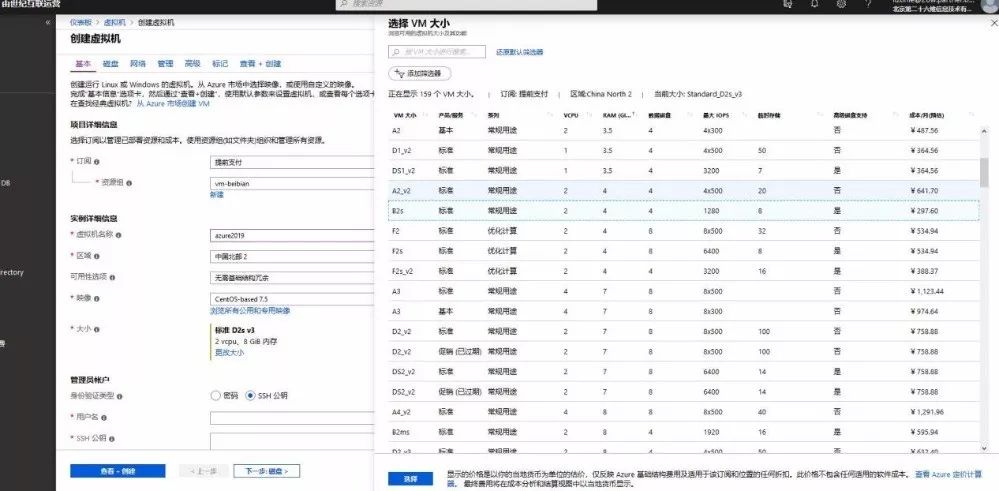Screen dimensions: 999x491
Task: Collapse the left sidebar with double chevron
Action: [48, 22]
